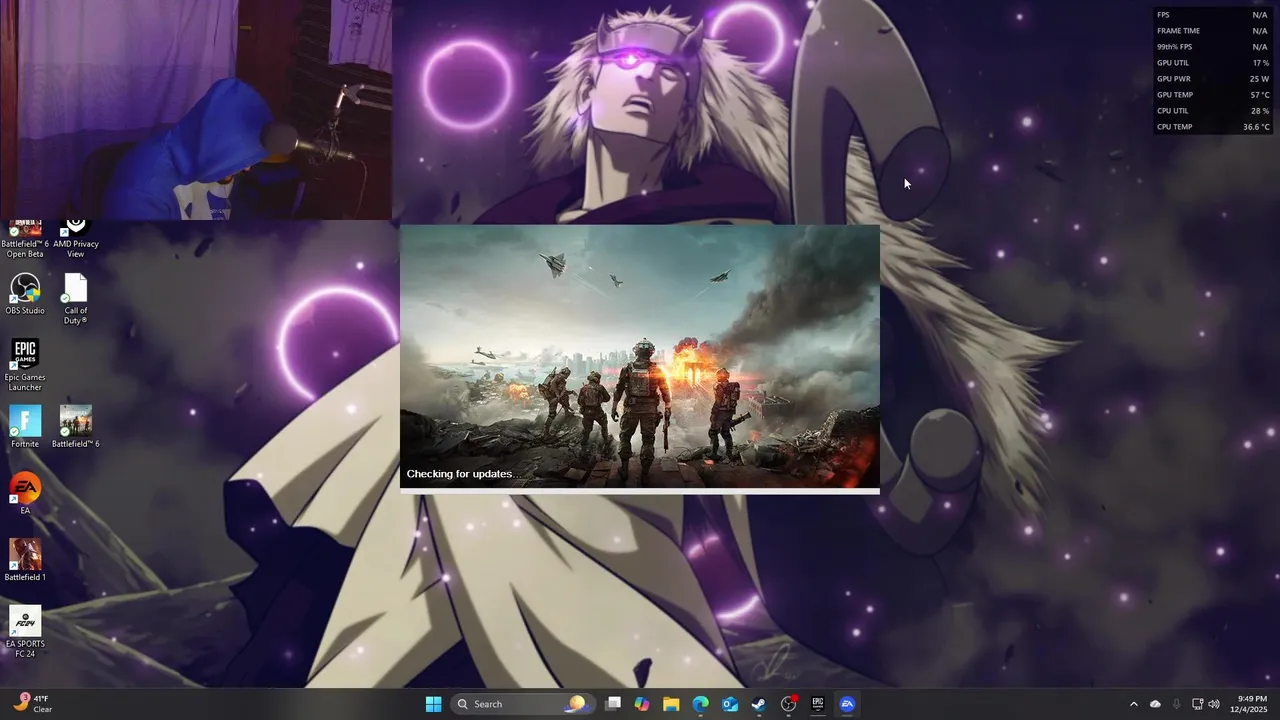The width and height of the screenshot is (1280, 720).
Task: Launch Copilot from the taskbar
Action: 642,704
